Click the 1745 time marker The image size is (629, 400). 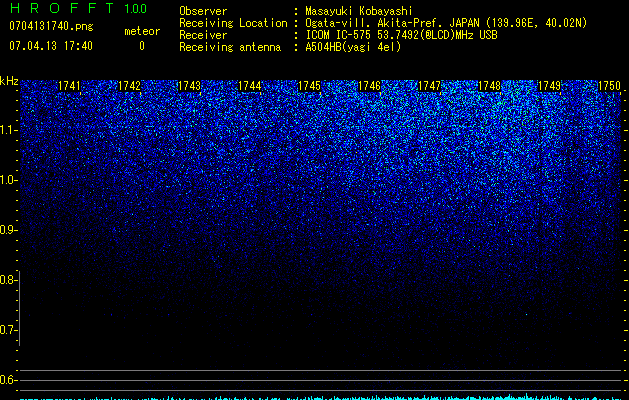(x=309, y=86)
